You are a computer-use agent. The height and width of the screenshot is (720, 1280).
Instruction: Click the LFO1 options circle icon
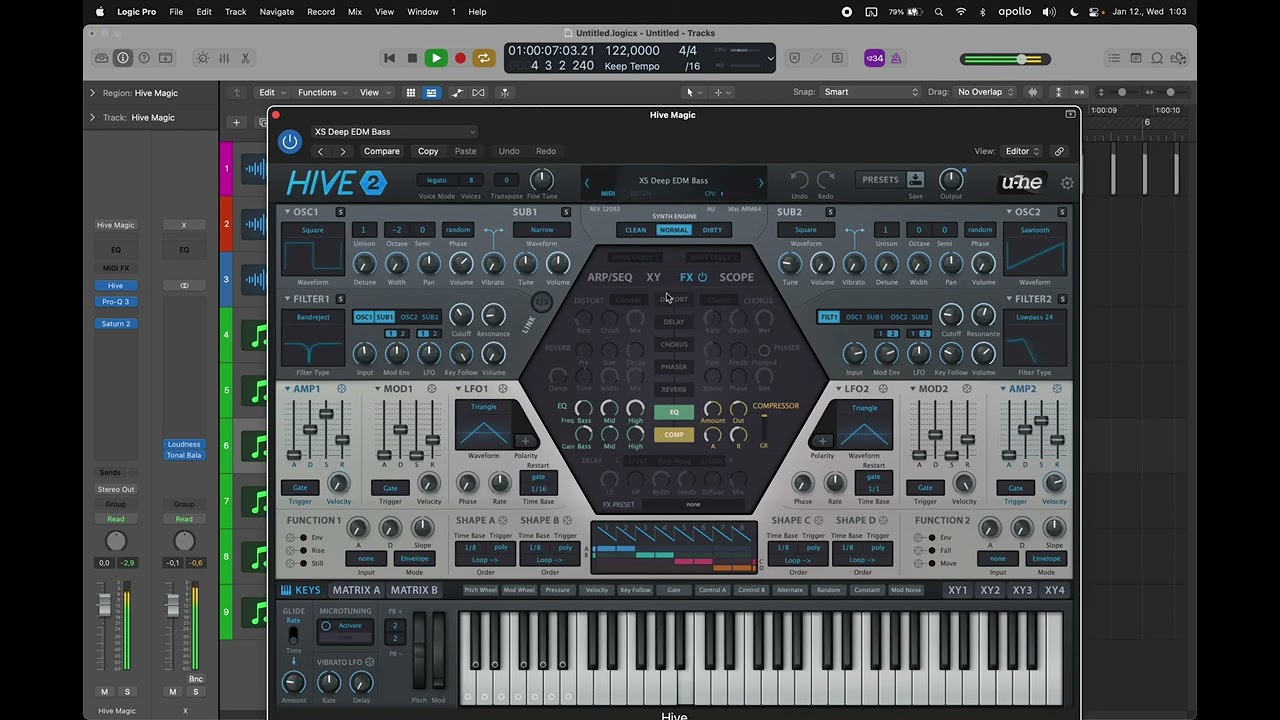(502, 389)
